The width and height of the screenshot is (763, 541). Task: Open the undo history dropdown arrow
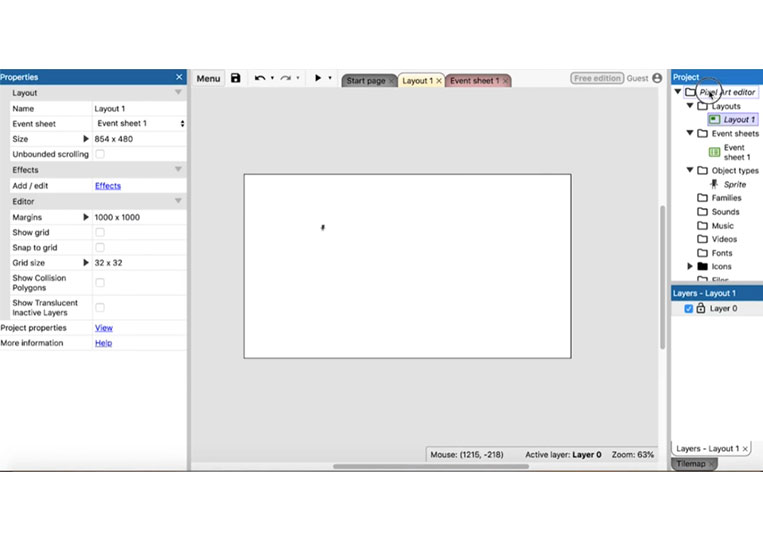[x=272, y=78]
